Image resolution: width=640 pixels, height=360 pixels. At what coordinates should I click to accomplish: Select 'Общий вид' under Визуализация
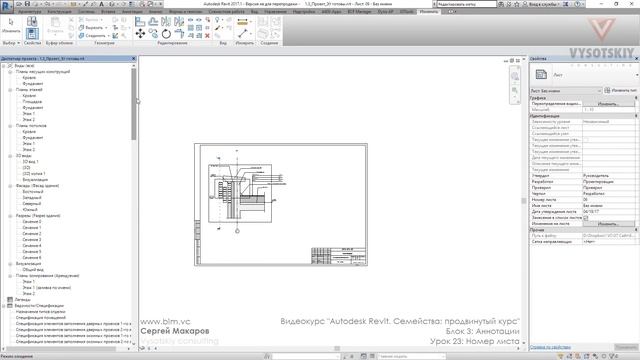click(33, 270)
